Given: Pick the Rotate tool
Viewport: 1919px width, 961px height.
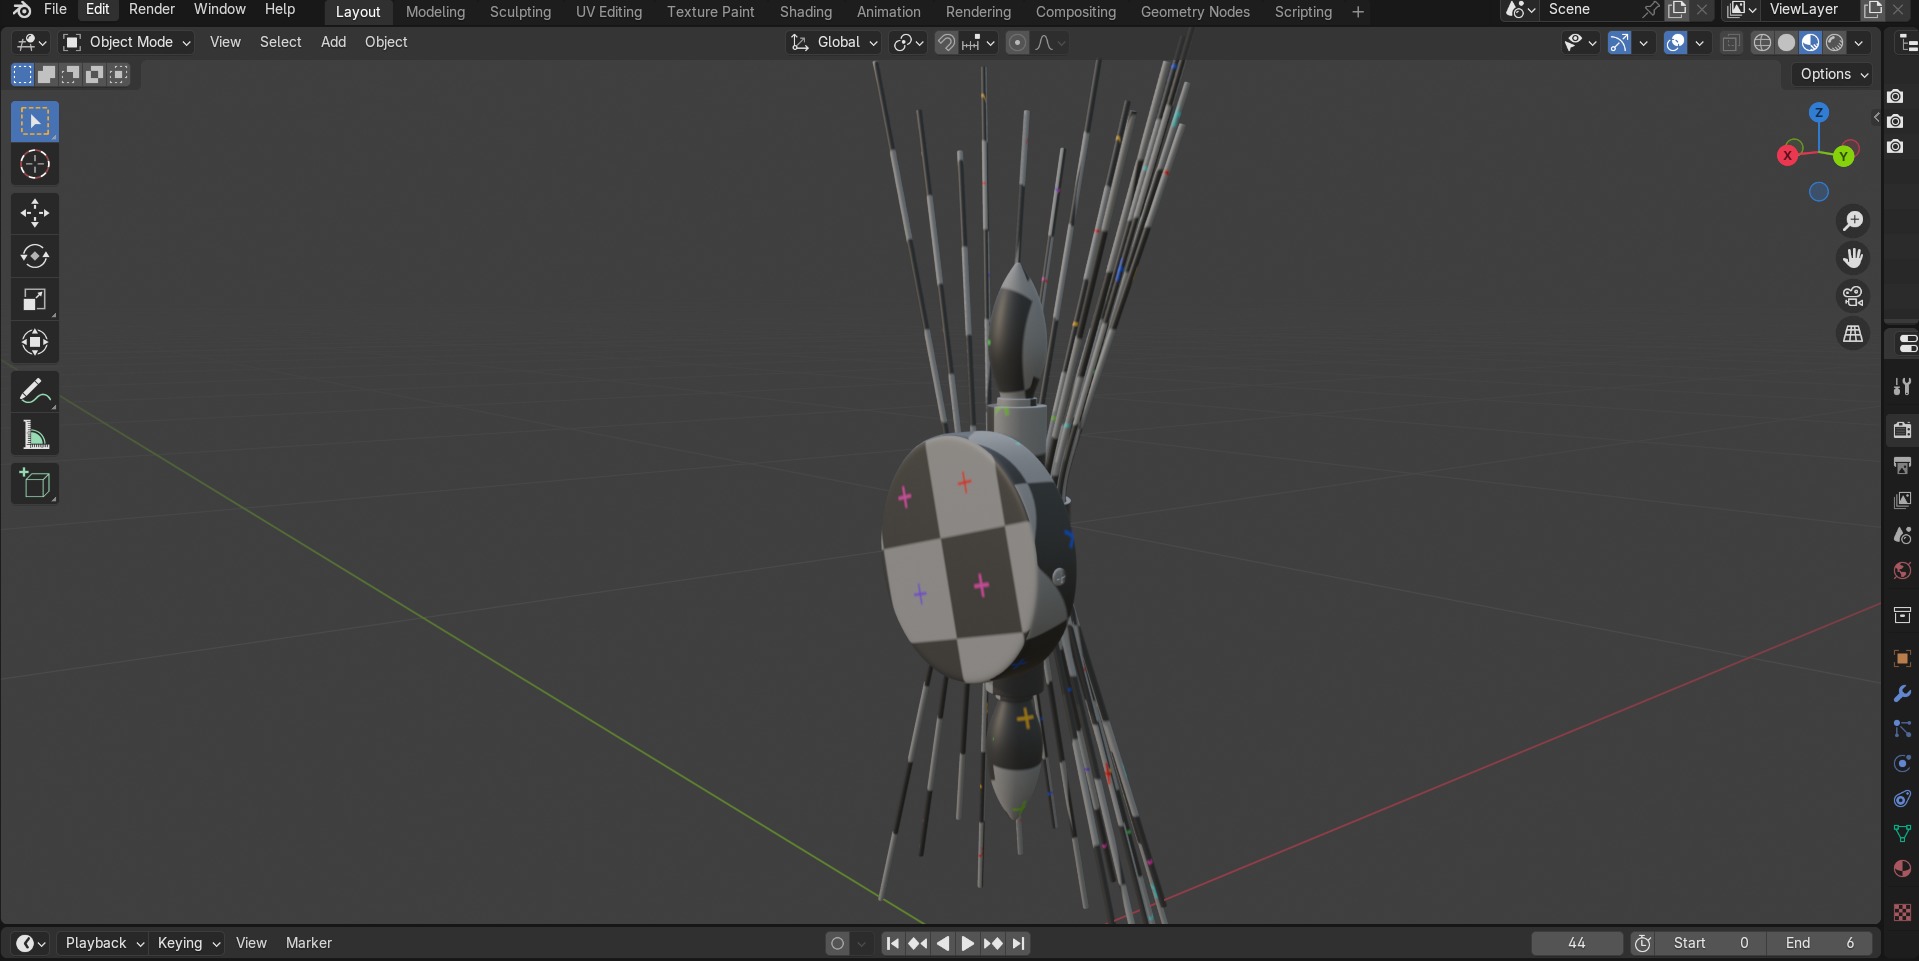Looking at the screenshot, I should [35, 256].
